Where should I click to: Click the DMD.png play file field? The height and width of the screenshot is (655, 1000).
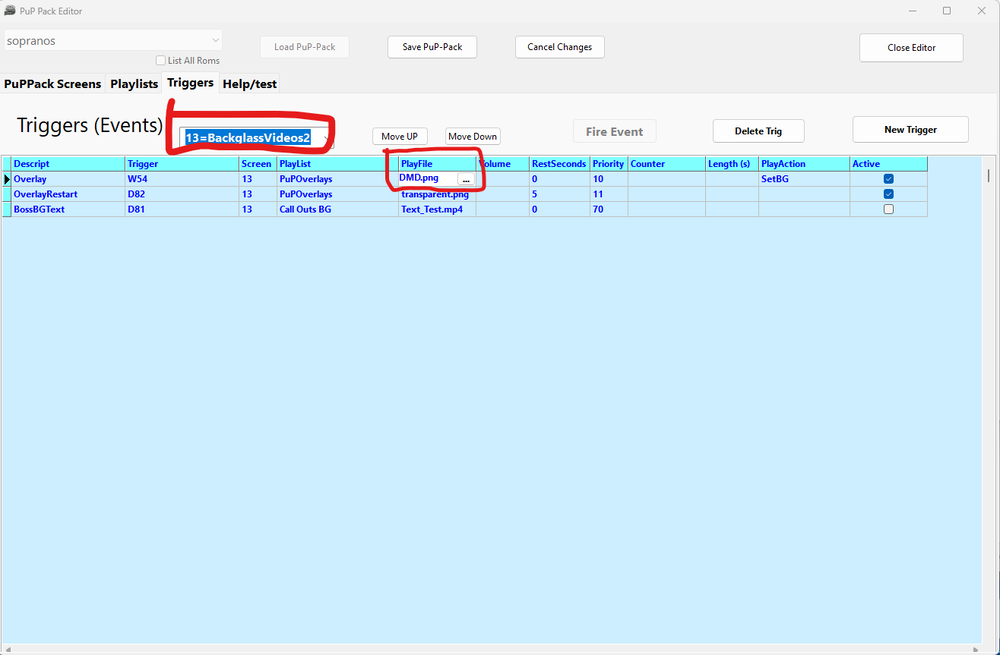click(x=427, y=179)
